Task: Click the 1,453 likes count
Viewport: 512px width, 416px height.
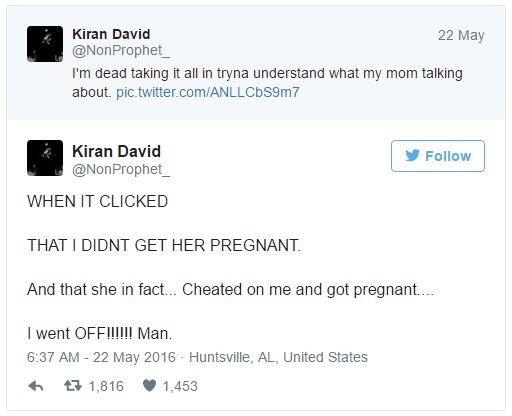Action: click(180, 386)
